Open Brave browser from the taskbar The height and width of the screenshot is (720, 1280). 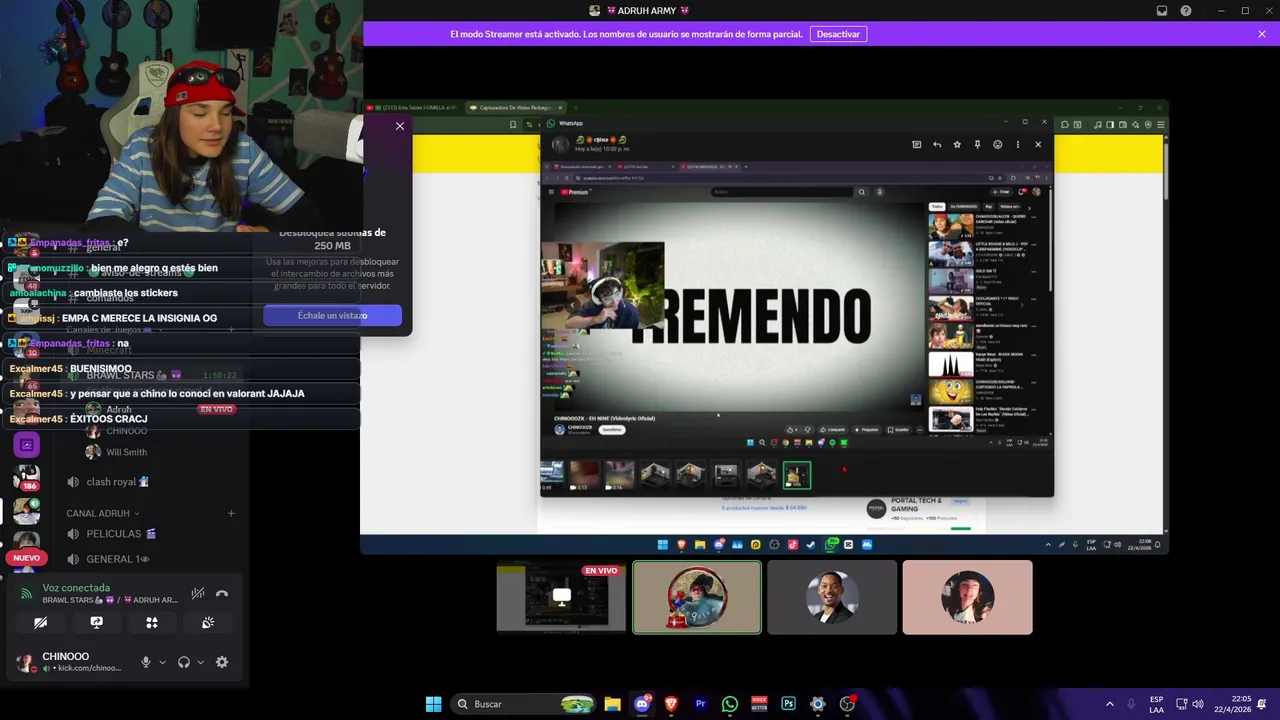coord(671,704)
